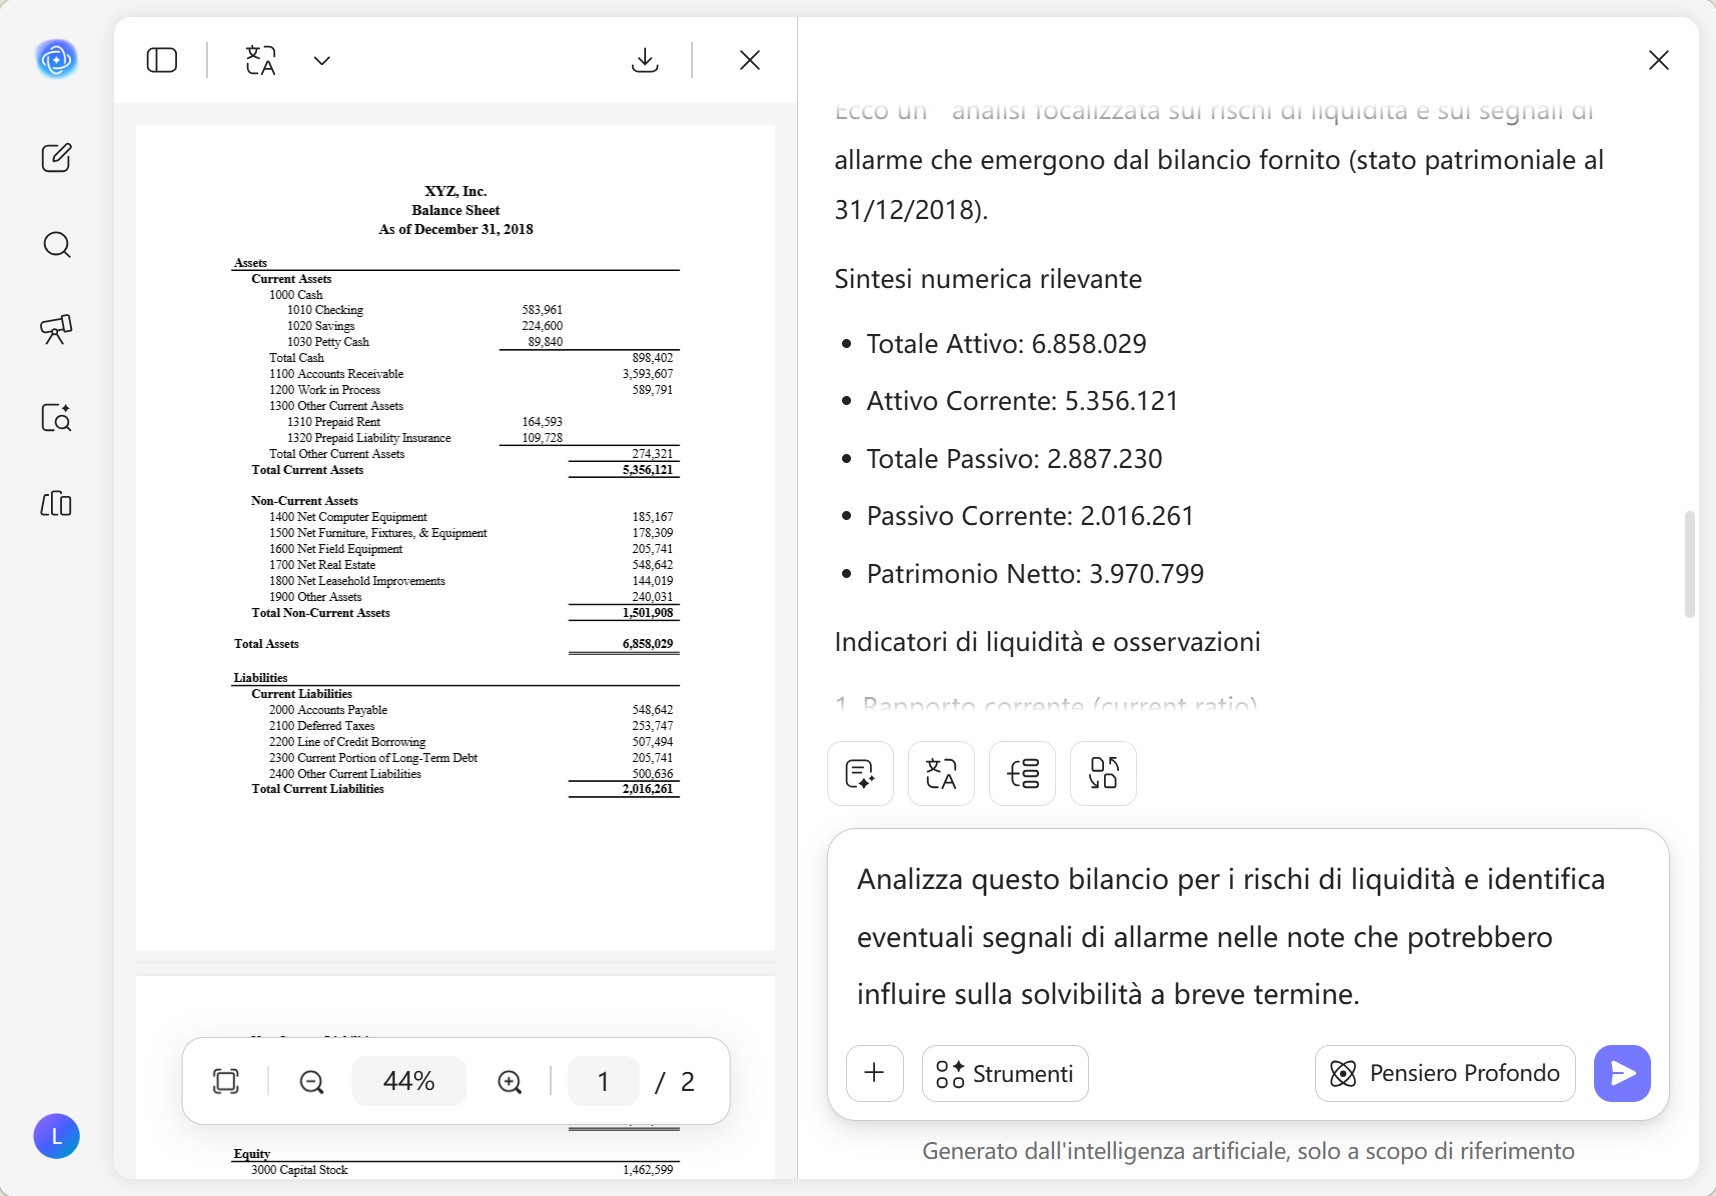Click 'Total Current Assets' row in document
Screen dimensions: 1716x1196
463,470
